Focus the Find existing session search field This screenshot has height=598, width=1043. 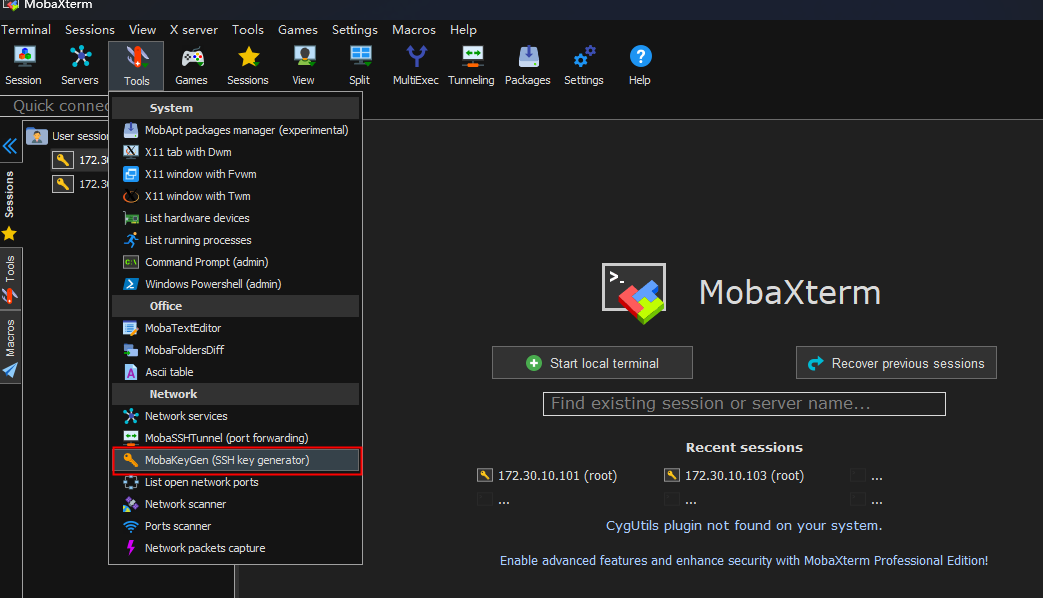pos(744,404)
